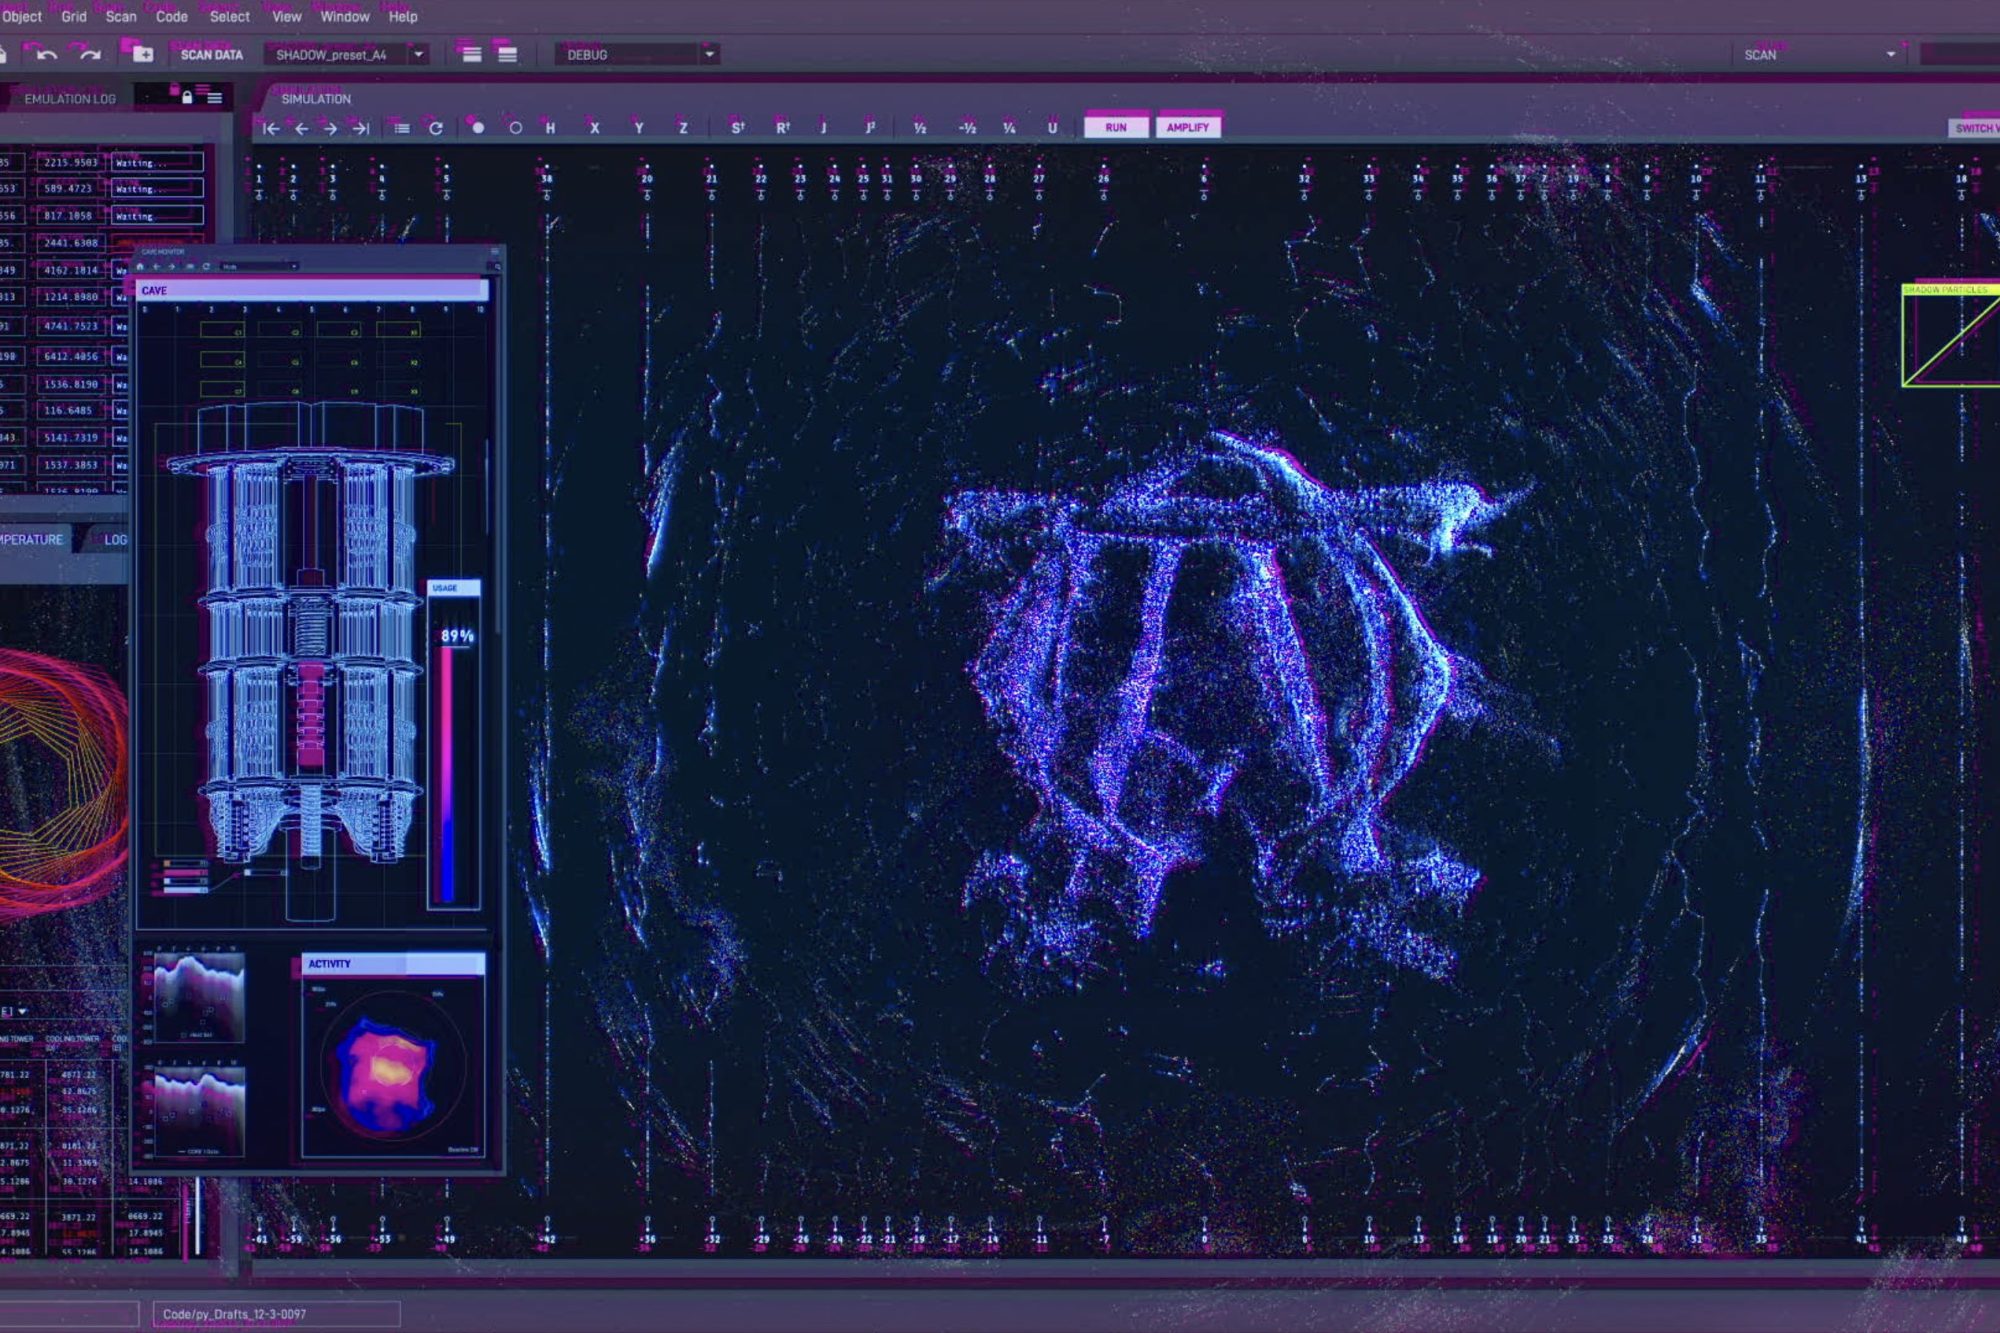
Task: Click the add new folder icon
Action: (x=142, y=54)
